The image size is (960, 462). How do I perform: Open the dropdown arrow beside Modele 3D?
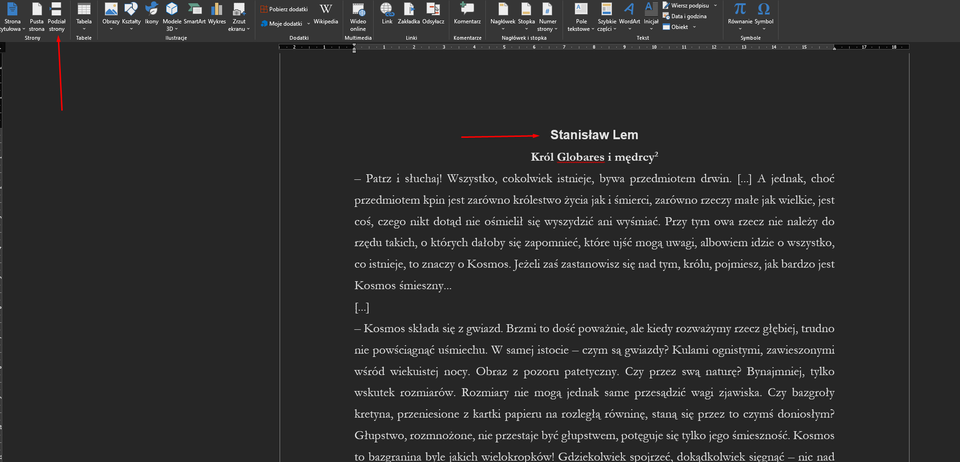176,29
